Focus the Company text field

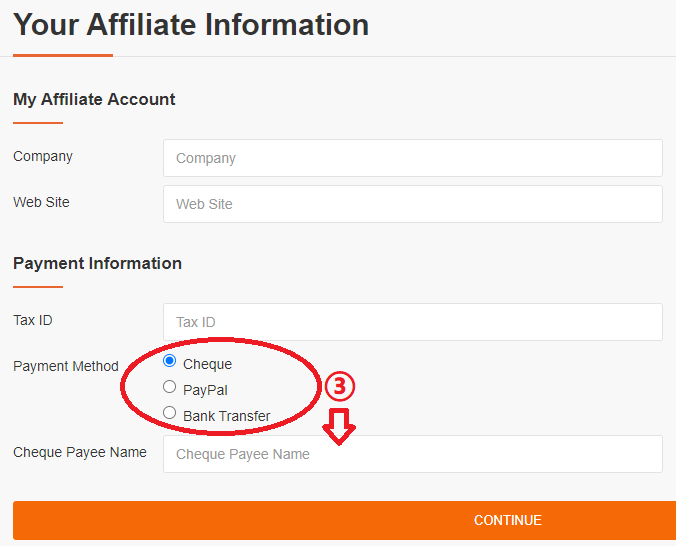(x=413, y=158)
